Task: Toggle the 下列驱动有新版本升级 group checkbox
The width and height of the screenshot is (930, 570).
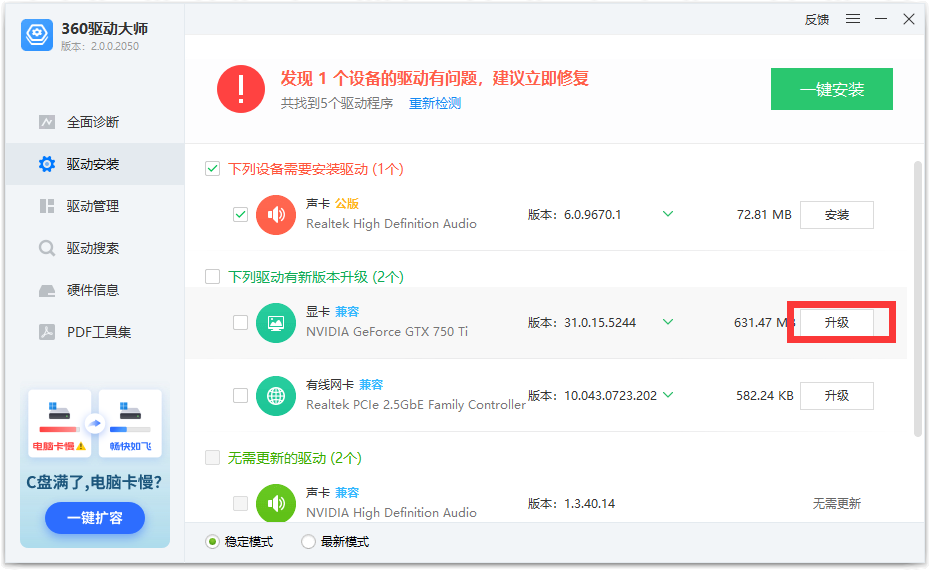Action: pyautogui.click(x=212, y=276)
